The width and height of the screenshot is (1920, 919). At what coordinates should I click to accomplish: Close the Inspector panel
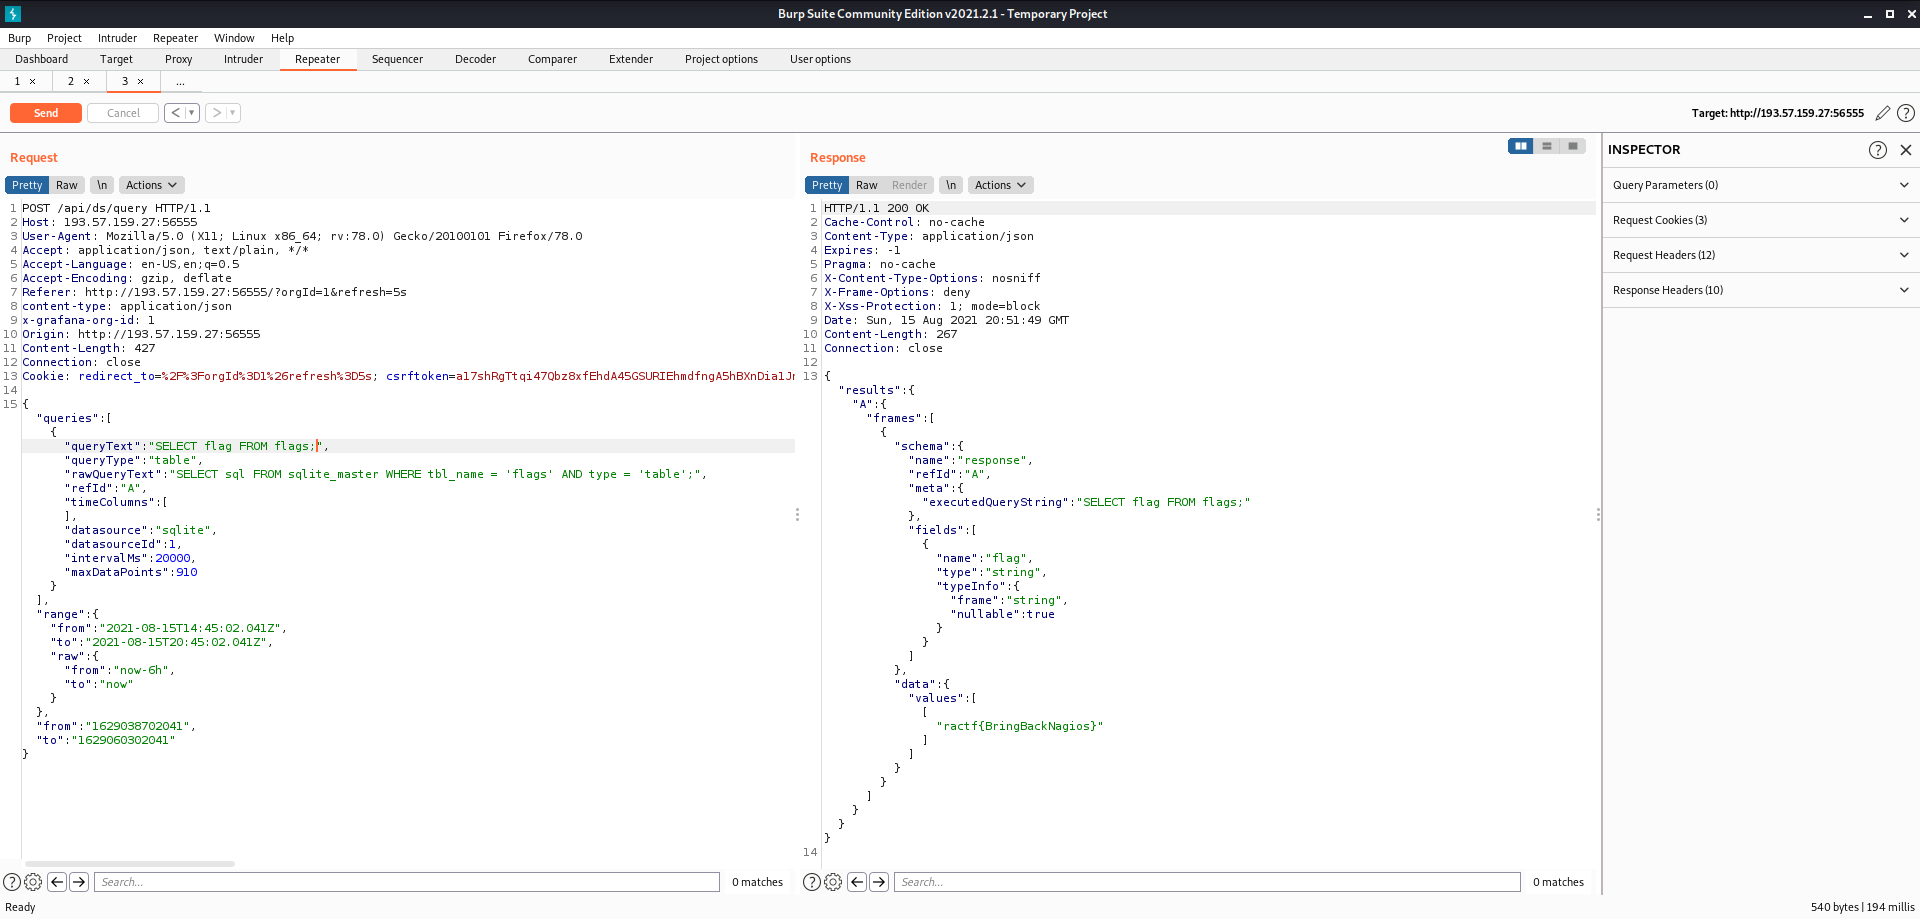(x=1906, y=150)
